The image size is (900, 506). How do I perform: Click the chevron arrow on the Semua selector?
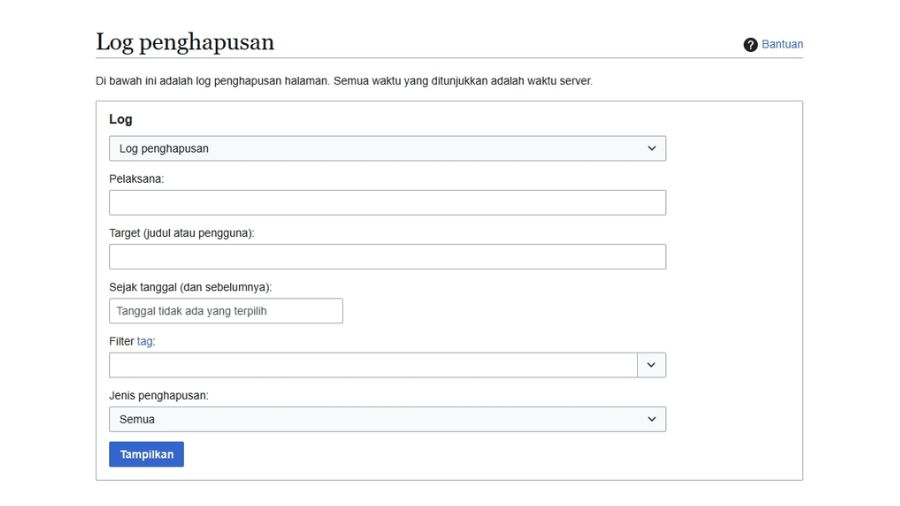pyautogui.click(x=651, y=419)
